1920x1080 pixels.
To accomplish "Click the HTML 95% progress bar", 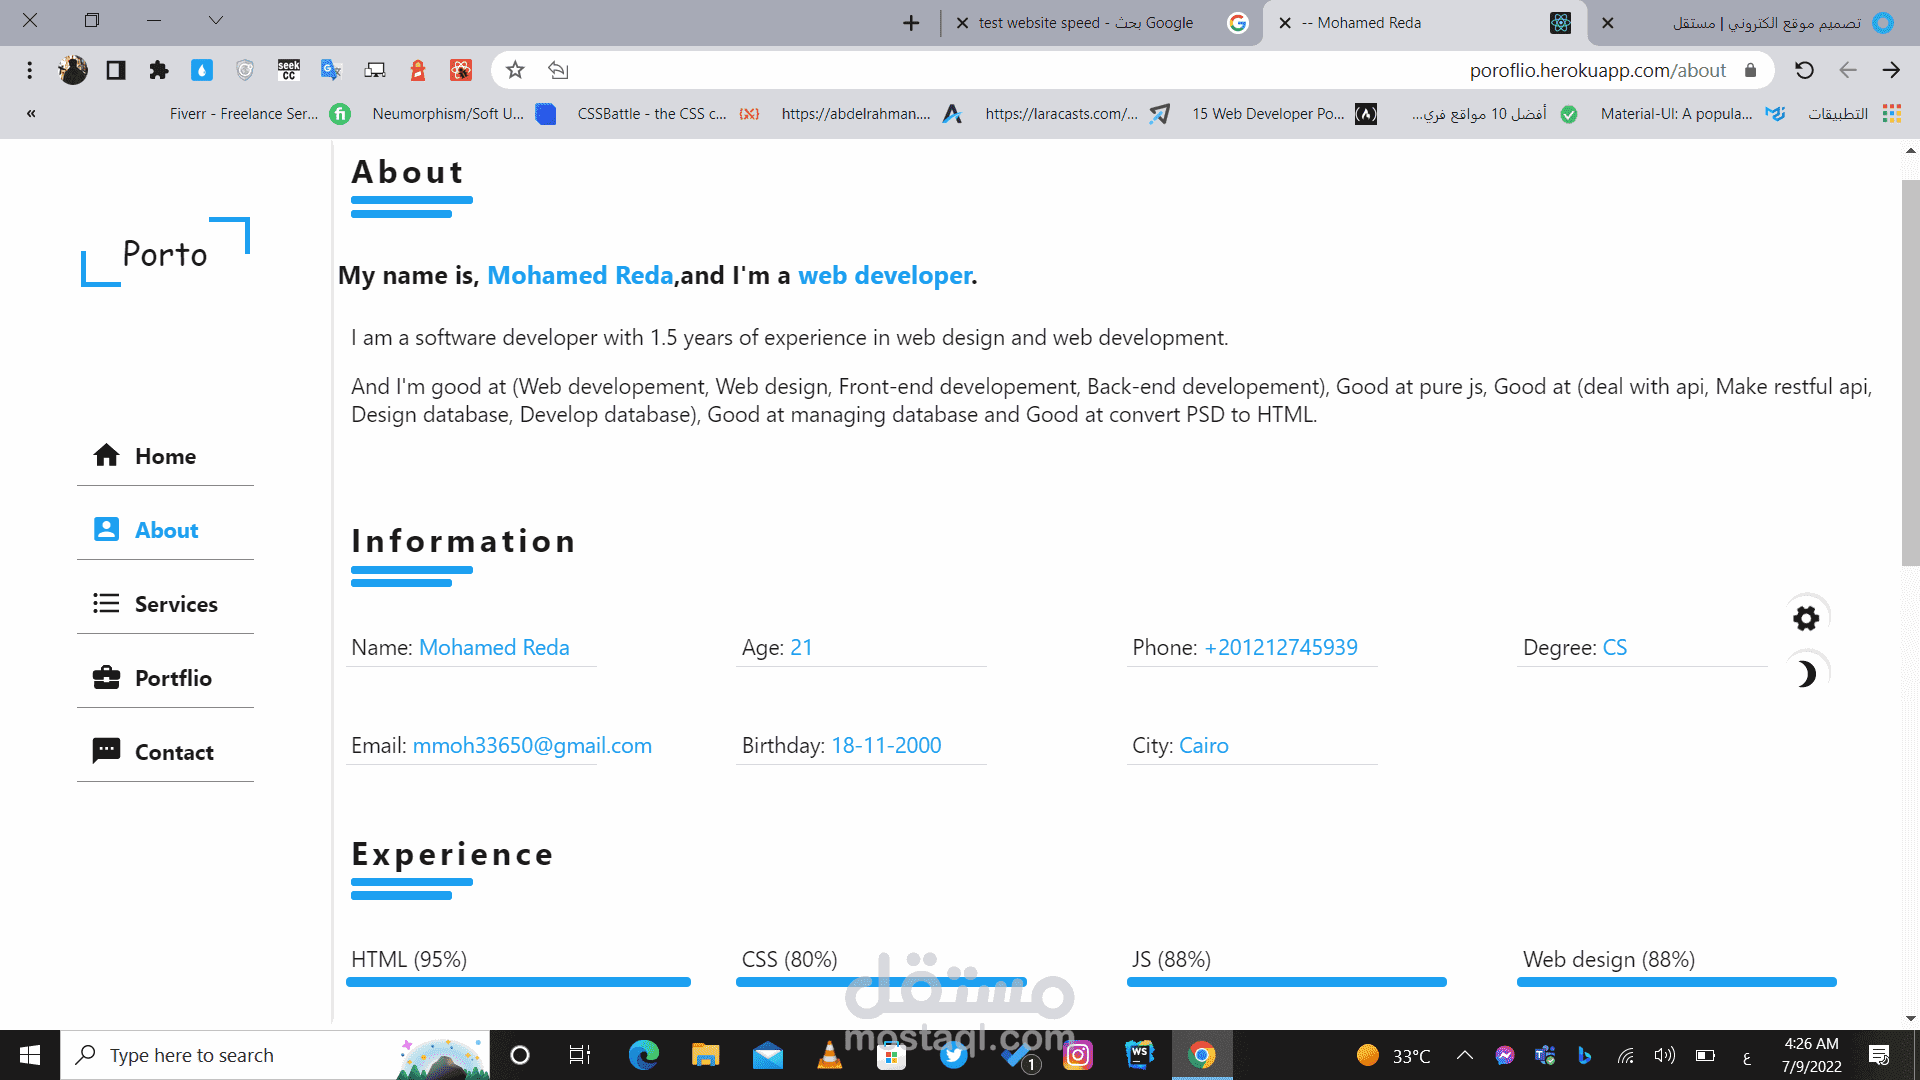I will pos(518,982).
